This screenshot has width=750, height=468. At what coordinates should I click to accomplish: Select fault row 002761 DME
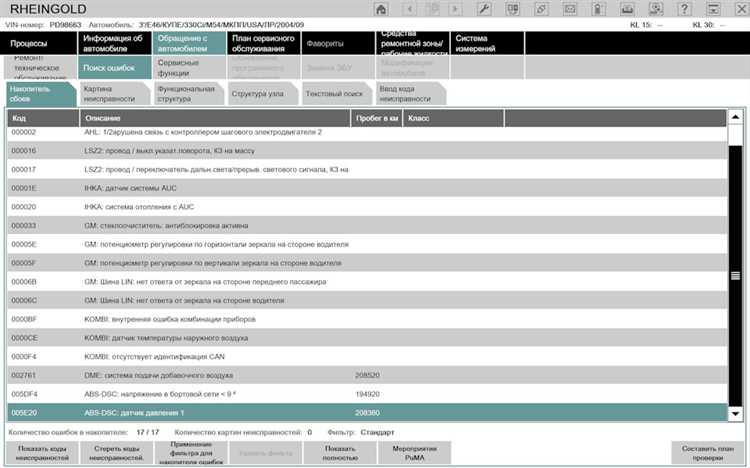367,375
